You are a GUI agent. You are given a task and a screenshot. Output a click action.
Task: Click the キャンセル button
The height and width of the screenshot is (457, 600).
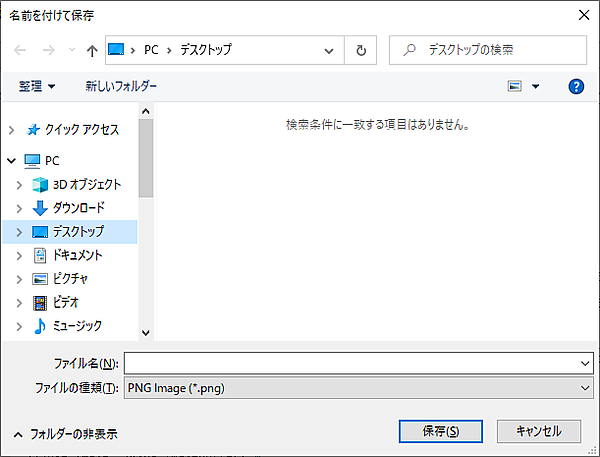(539, 431)
